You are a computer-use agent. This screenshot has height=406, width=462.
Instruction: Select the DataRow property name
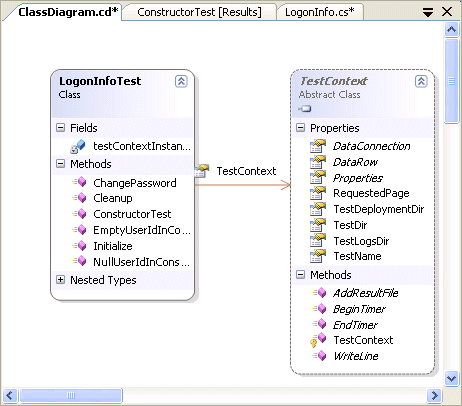pos(355,162)
